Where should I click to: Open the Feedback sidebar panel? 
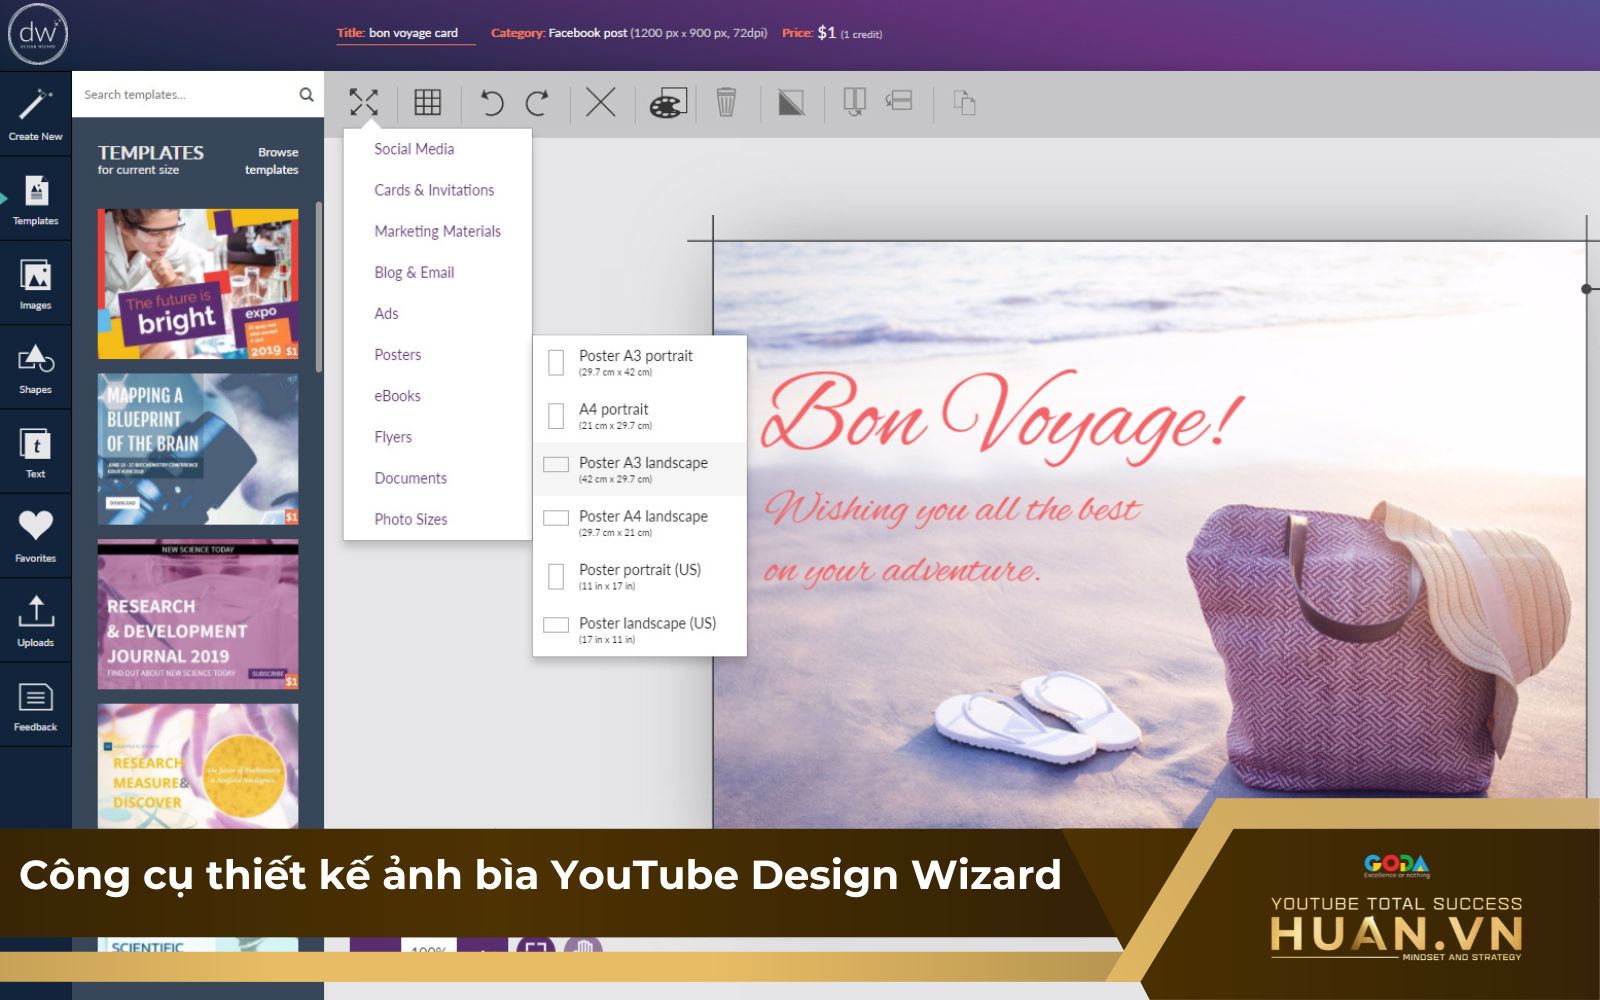point(36,705)
